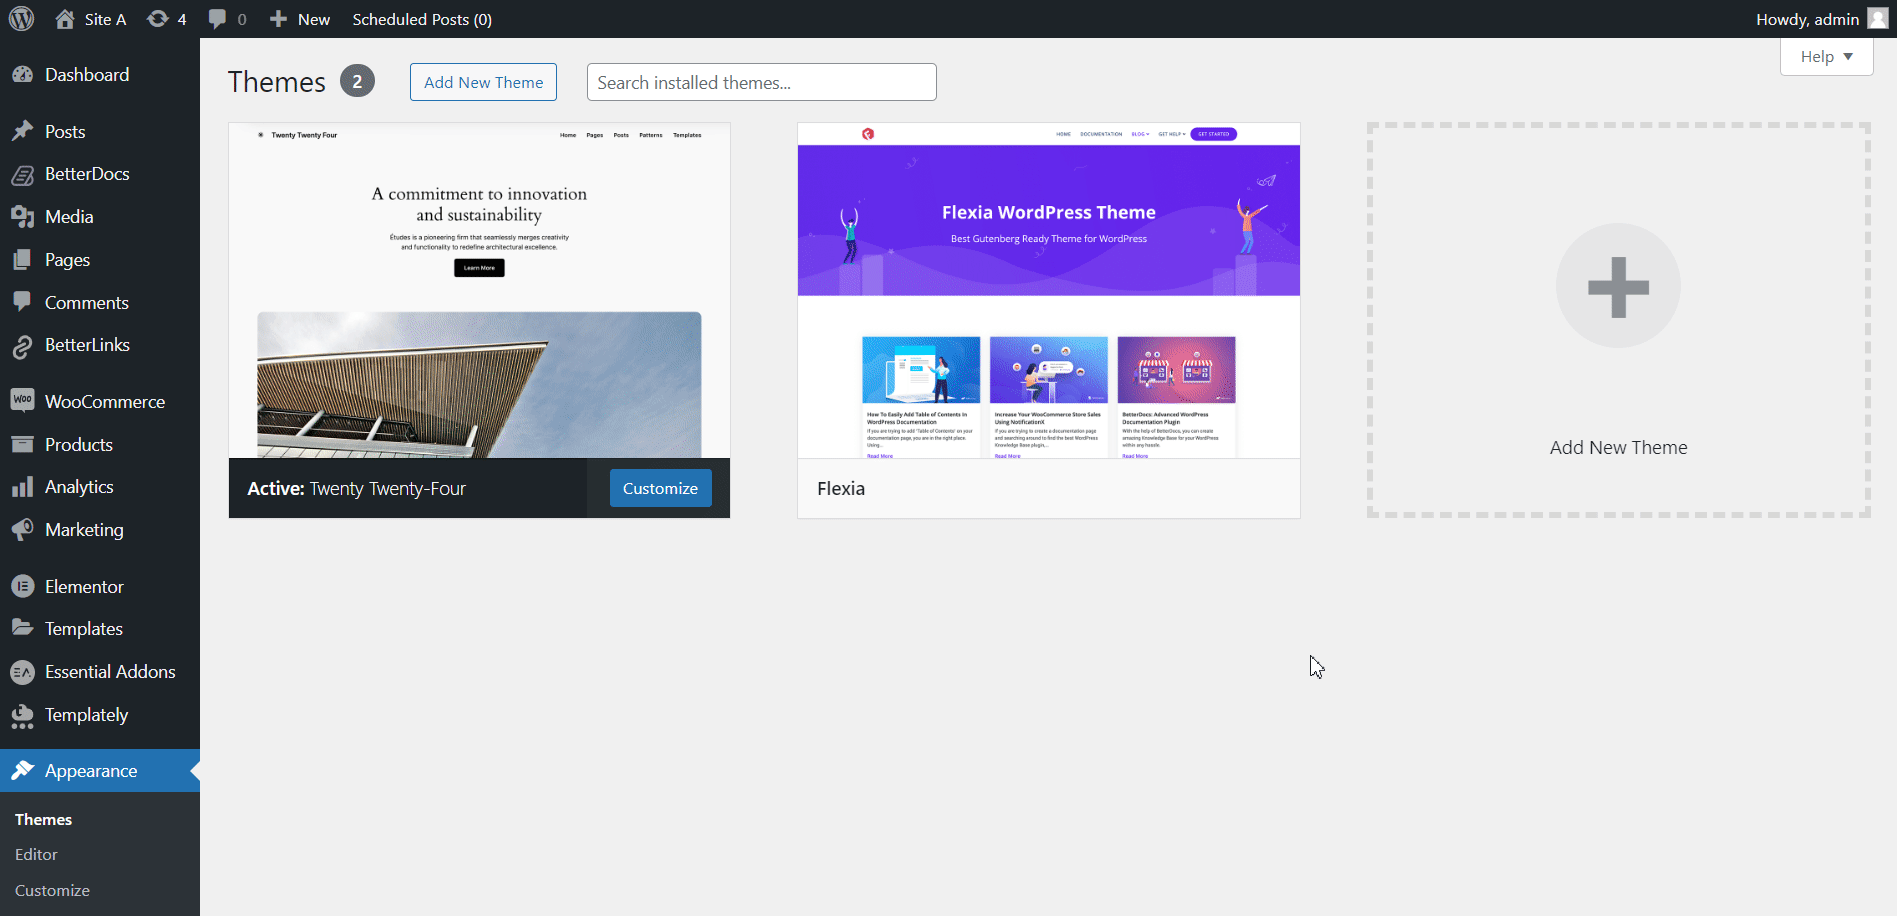Viewport: 1897px width, 916px height.
Task: Open the New content dropdown in admin bar
Action: coord(298,18)
